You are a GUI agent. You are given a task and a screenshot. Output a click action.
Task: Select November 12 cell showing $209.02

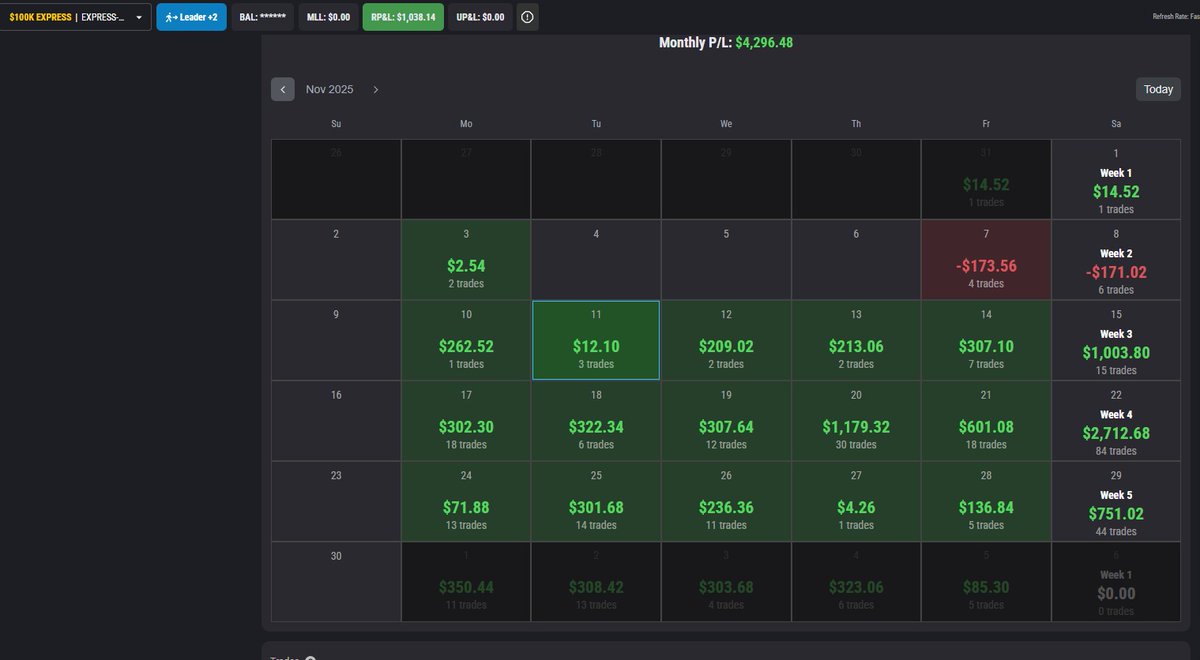coord(726,340)
